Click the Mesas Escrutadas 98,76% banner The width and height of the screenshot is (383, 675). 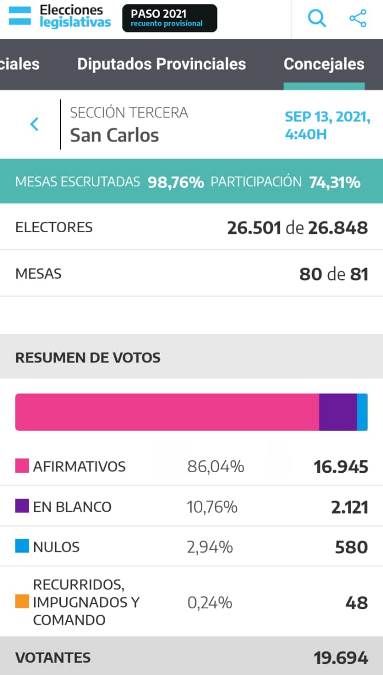click(192, 182)
